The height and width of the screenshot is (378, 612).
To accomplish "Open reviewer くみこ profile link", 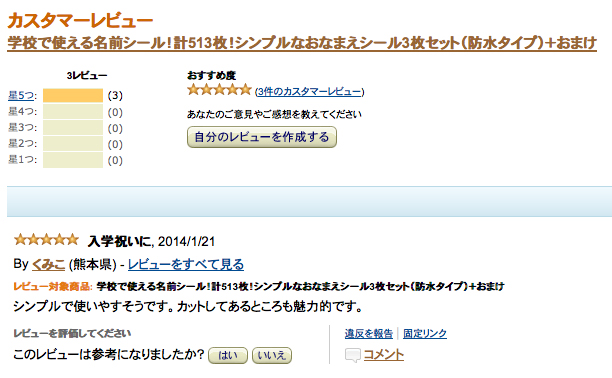I will pos(48,264).
